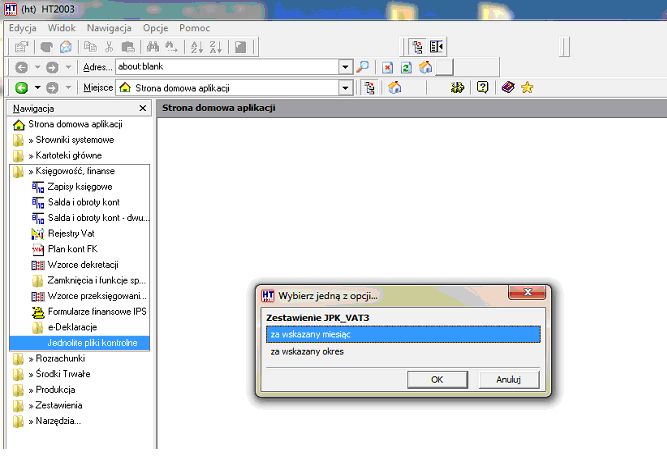Open the Nawigacja menu
Screen dimensions: 667x466
pos(109,28)
